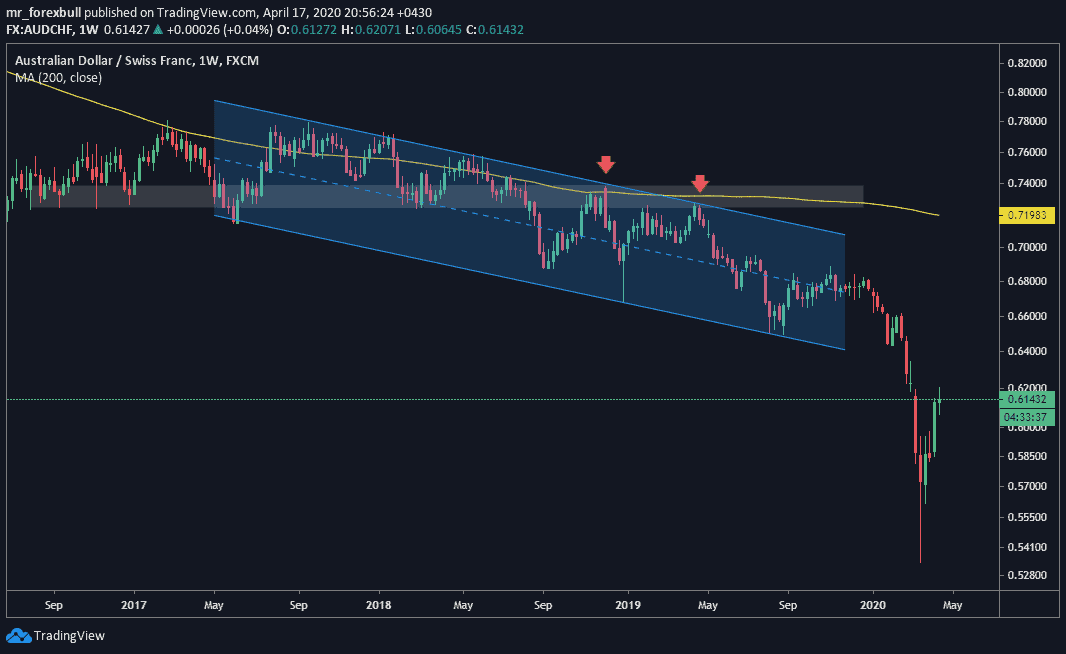
Task: Click the TradingView cloud logo icon
Action: click(18, 635)
